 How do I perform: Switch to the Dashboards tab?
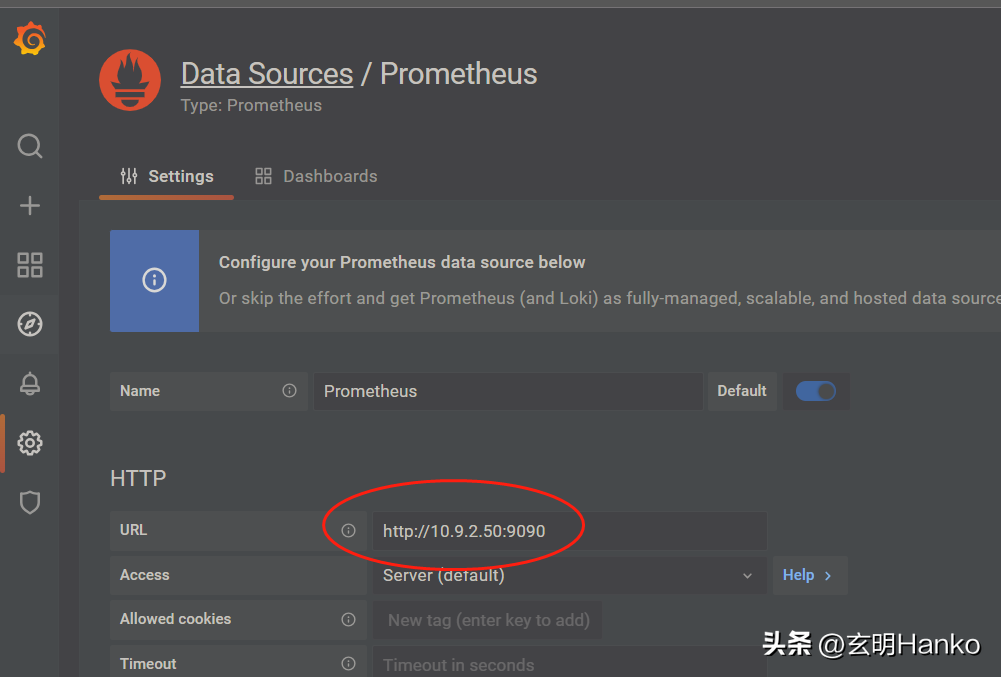pos(316,176)
